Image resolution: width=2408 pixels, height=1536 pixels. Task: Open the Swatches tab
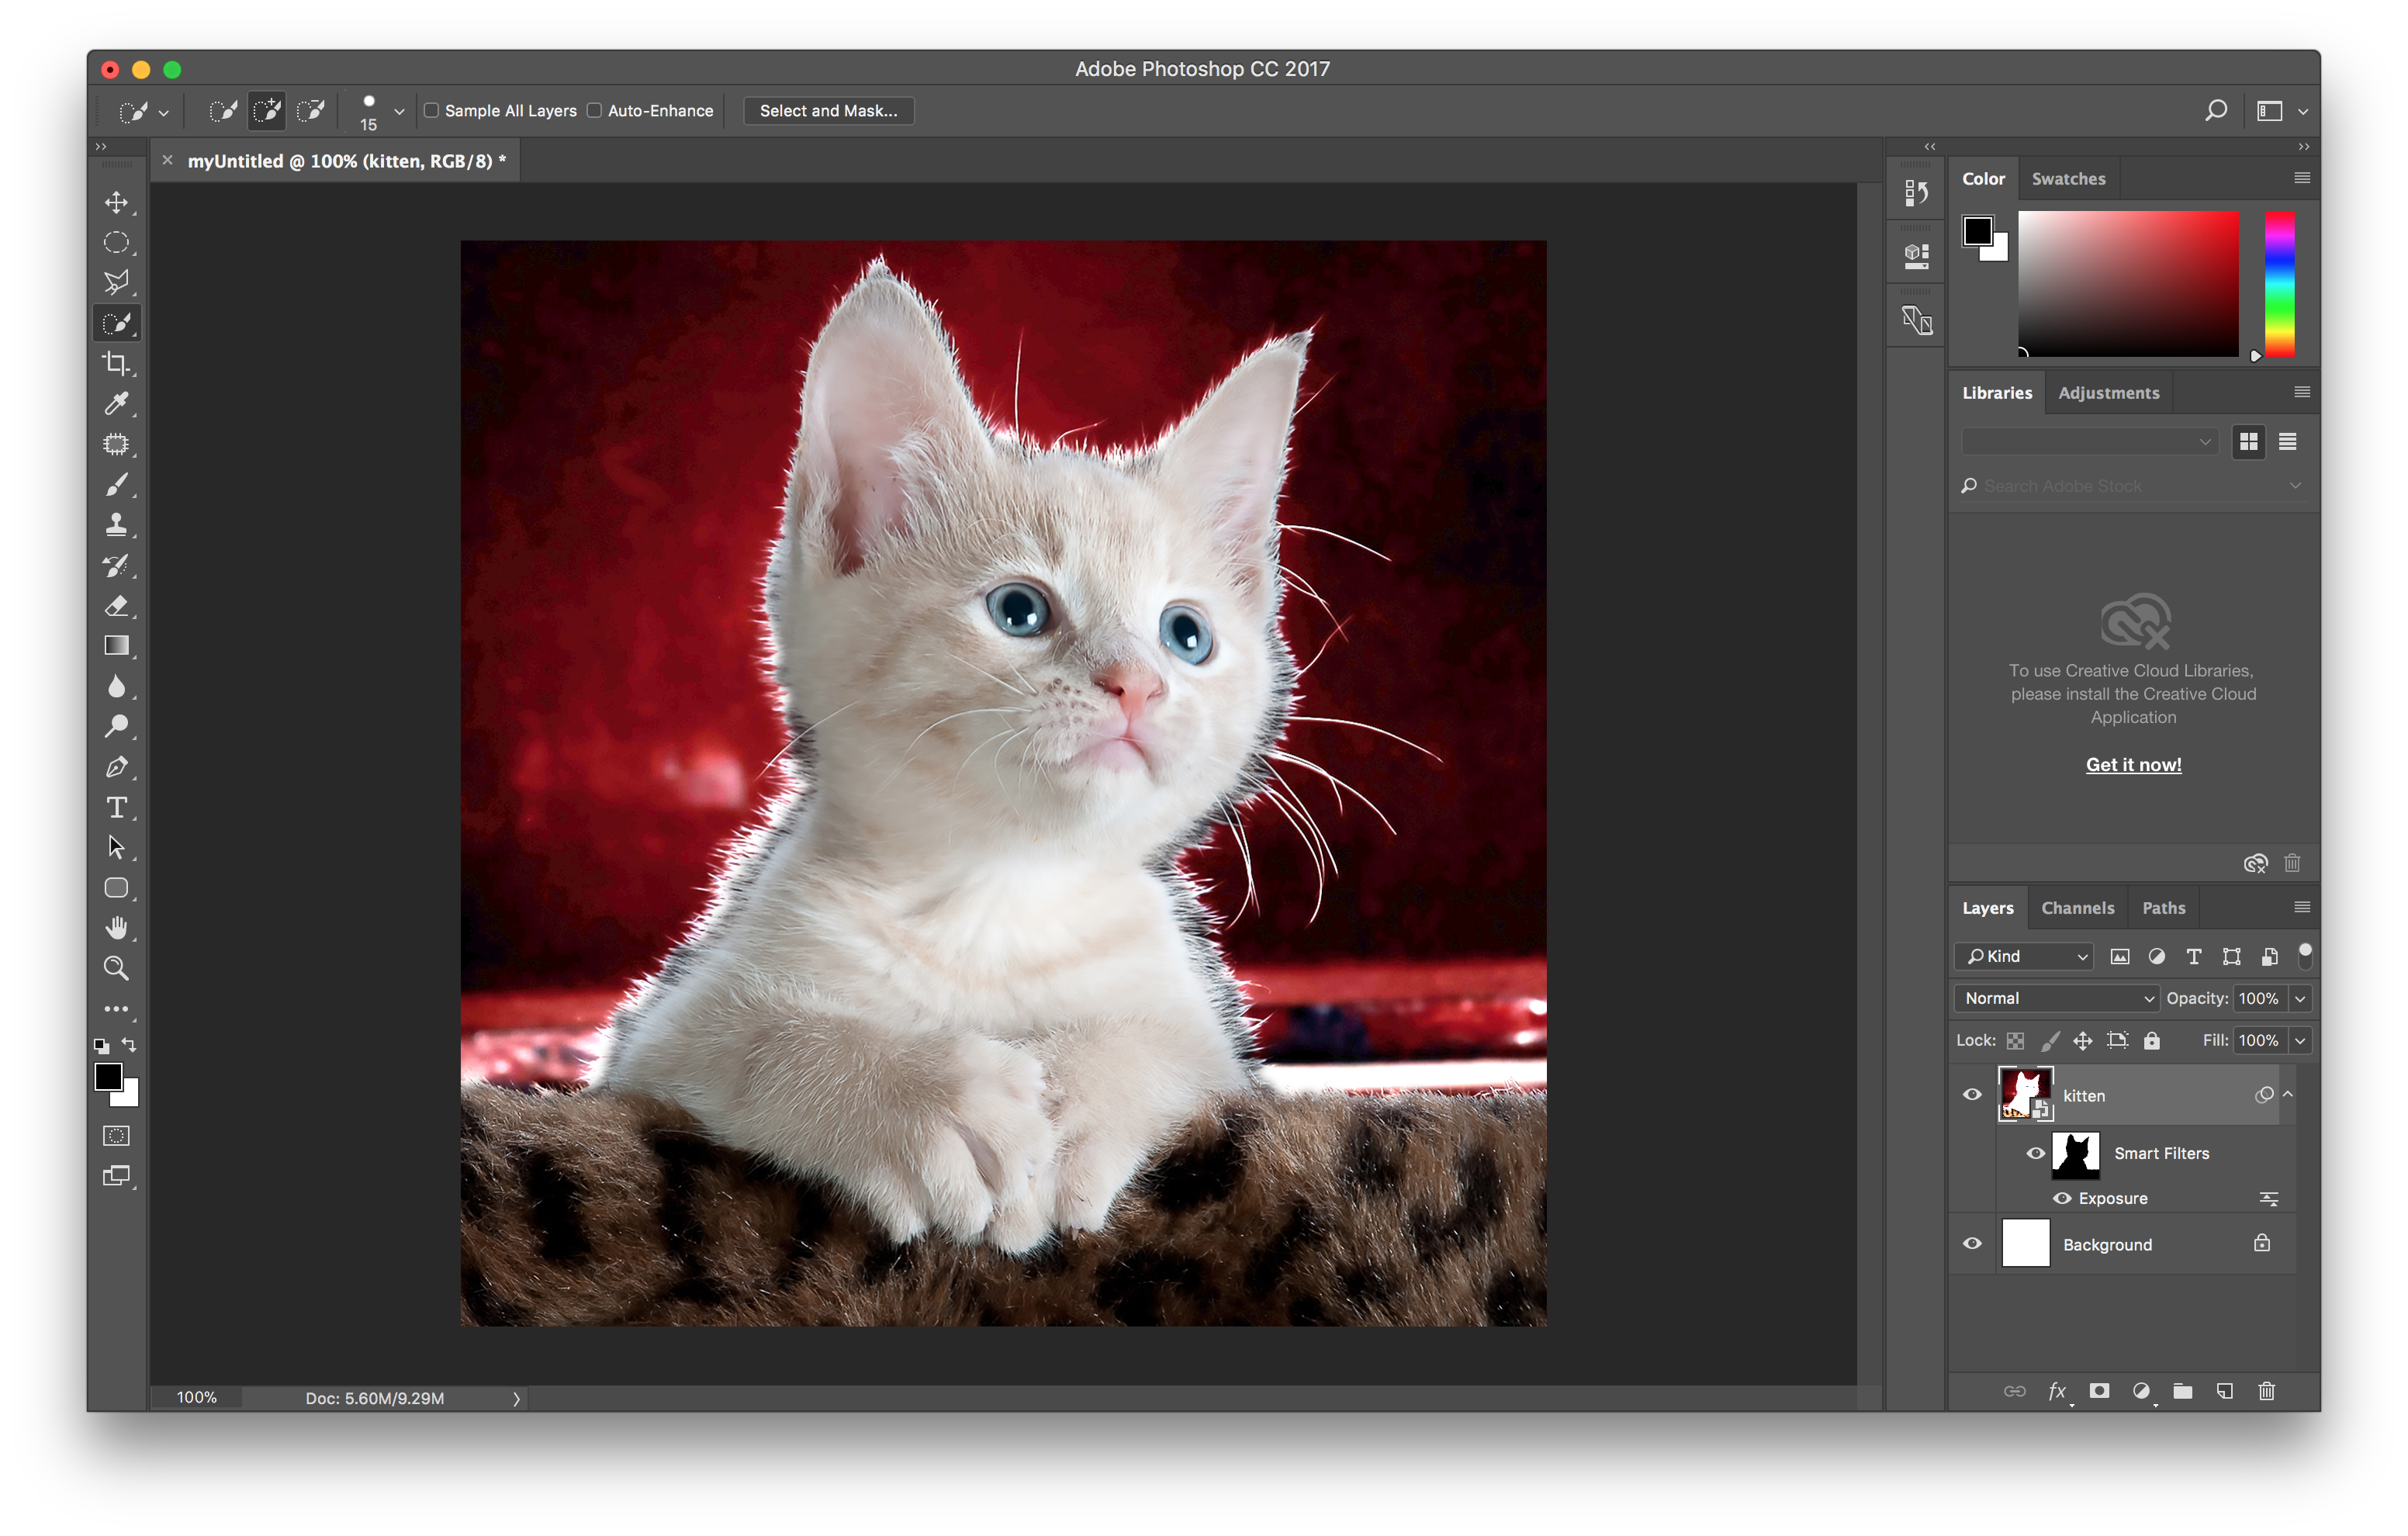(2069, 178)
